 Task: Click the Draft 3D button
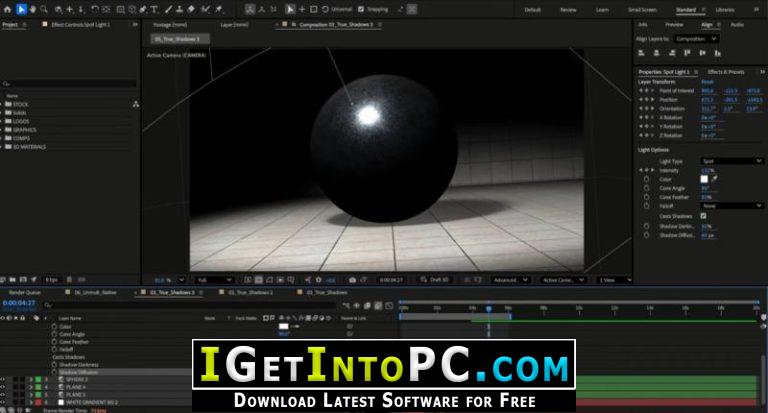434,280
